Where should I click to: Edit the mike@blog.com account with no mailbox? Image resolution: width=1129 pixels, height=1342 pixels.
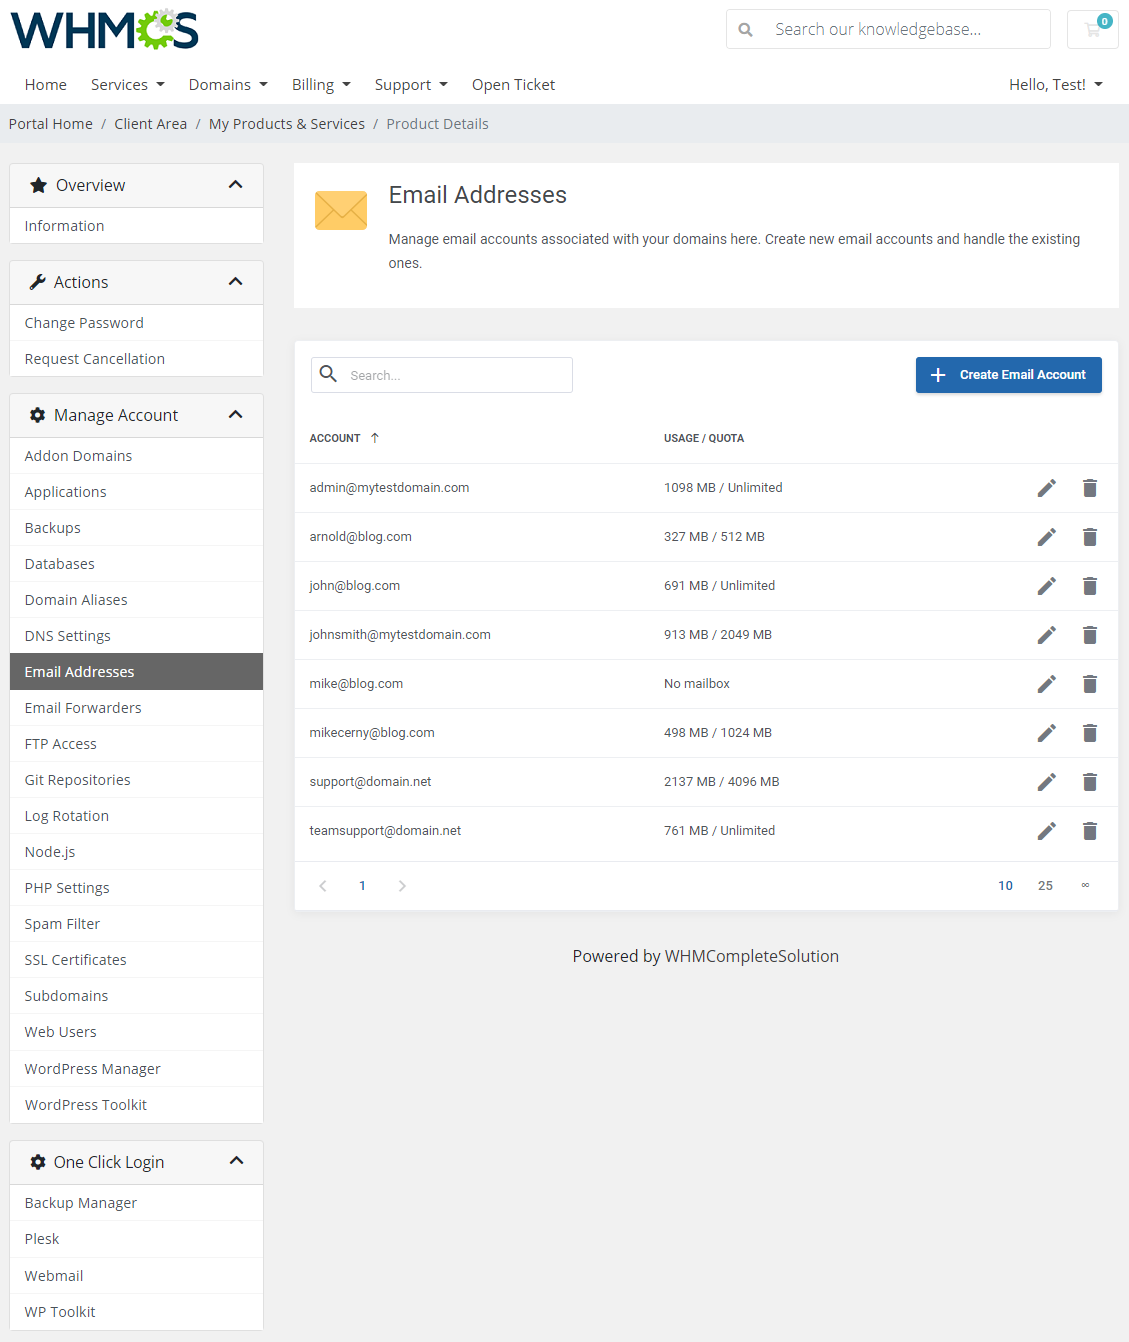click(x=1046, y=684)
